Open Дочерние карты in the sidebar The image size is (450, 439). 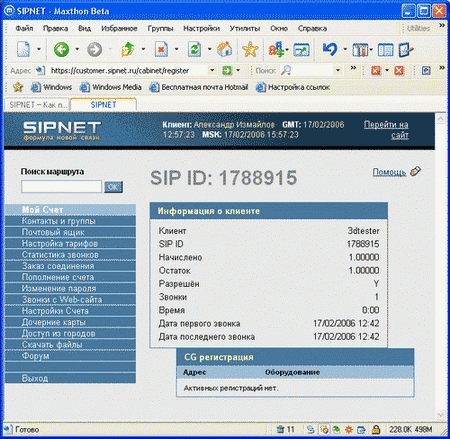70,322
